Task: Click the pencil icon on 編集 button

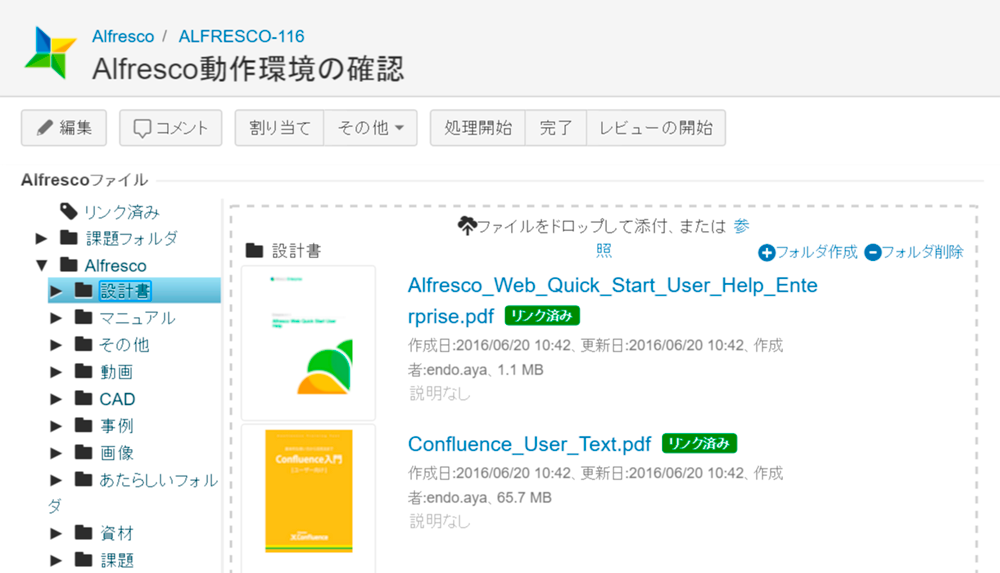Action: point(45,128)
